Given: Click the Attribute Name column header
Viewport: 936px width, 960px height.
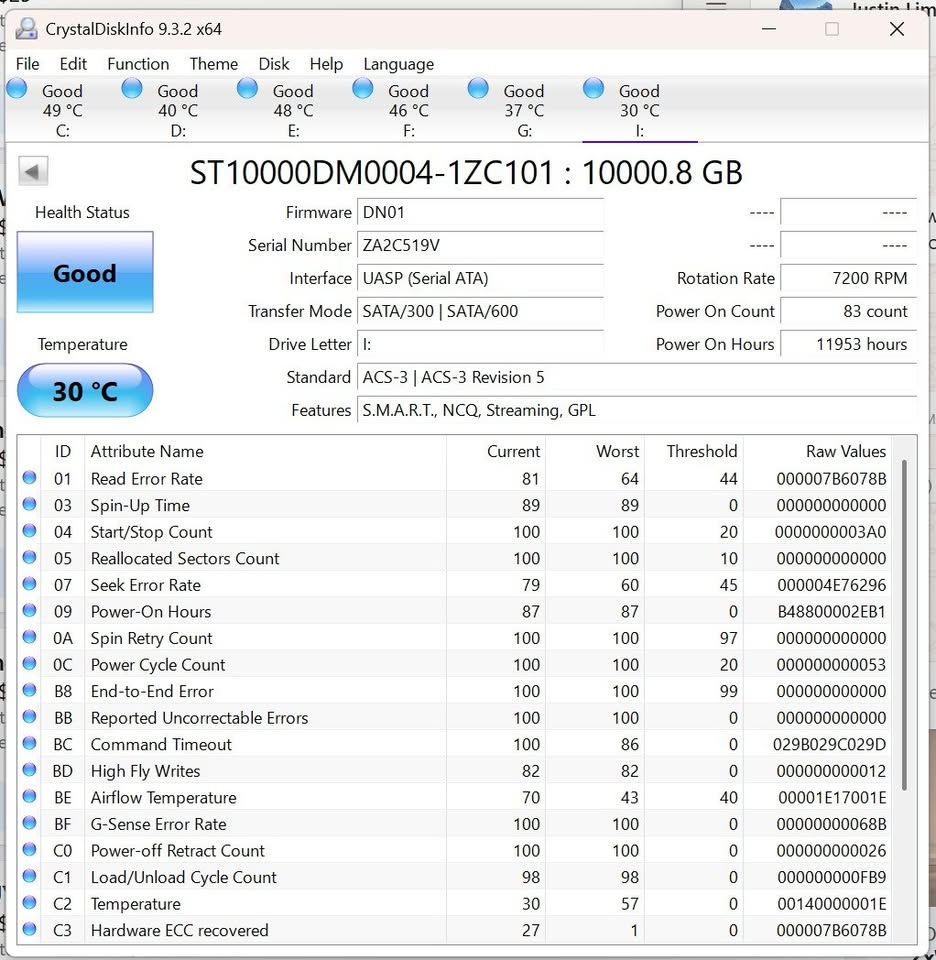Looking at the screenshot, I should [x=147, y=451].
